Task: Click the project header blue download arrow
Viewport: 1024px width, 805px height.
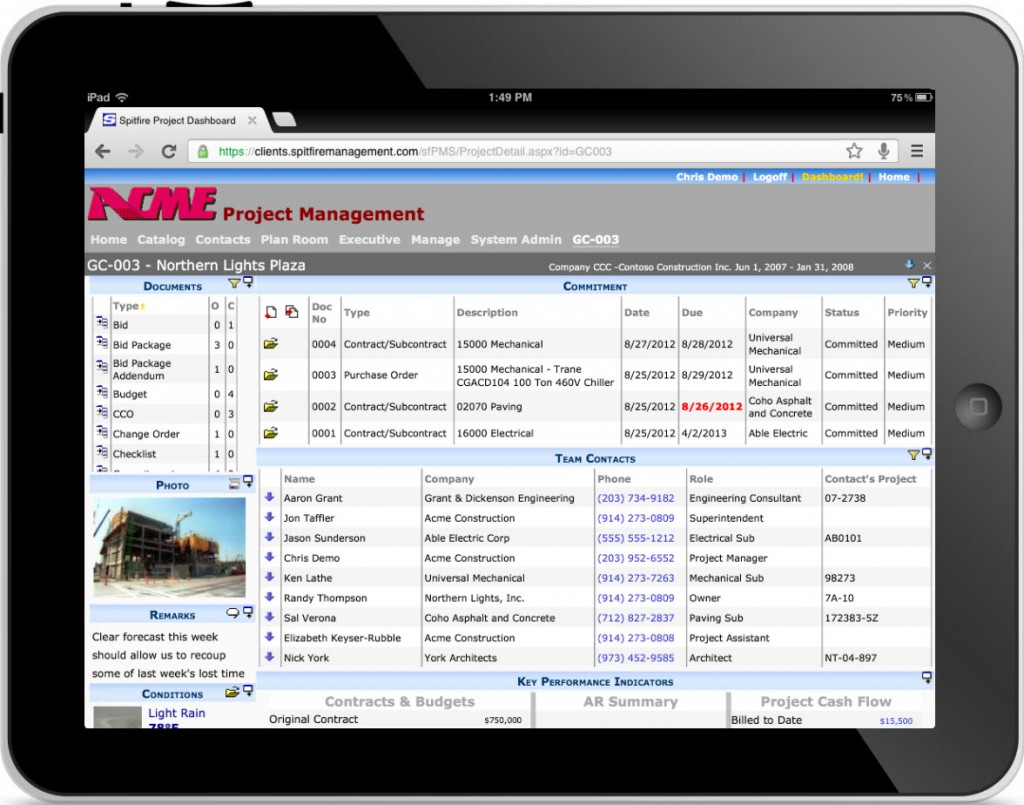Action: click(910, 264)
